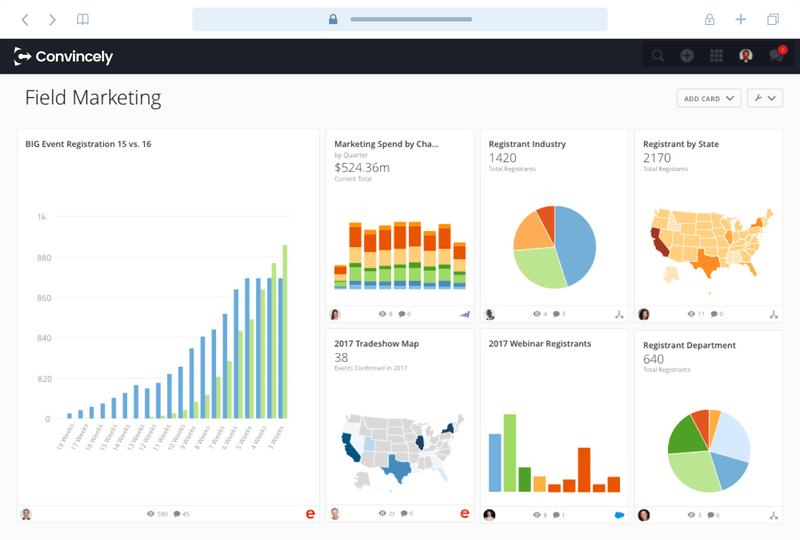Click the Convincely logo
The image size is (800, 540).
click(x=64, y=57)
